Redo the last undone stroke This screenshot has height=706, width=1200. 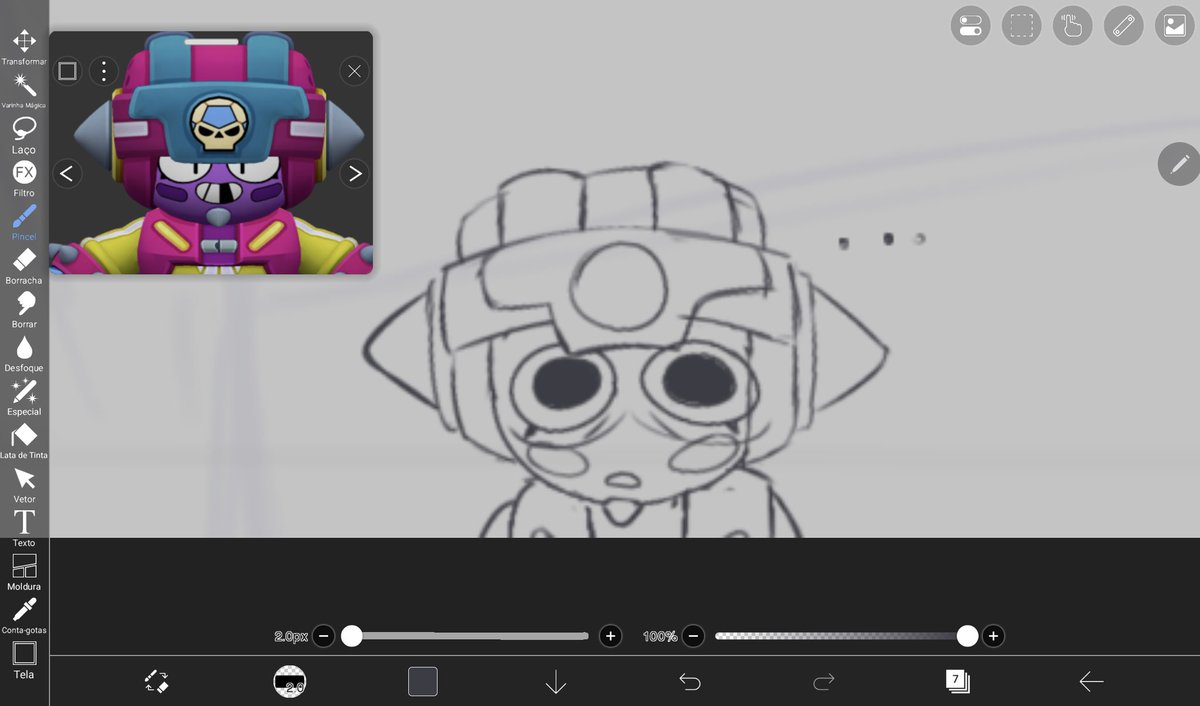824,682
